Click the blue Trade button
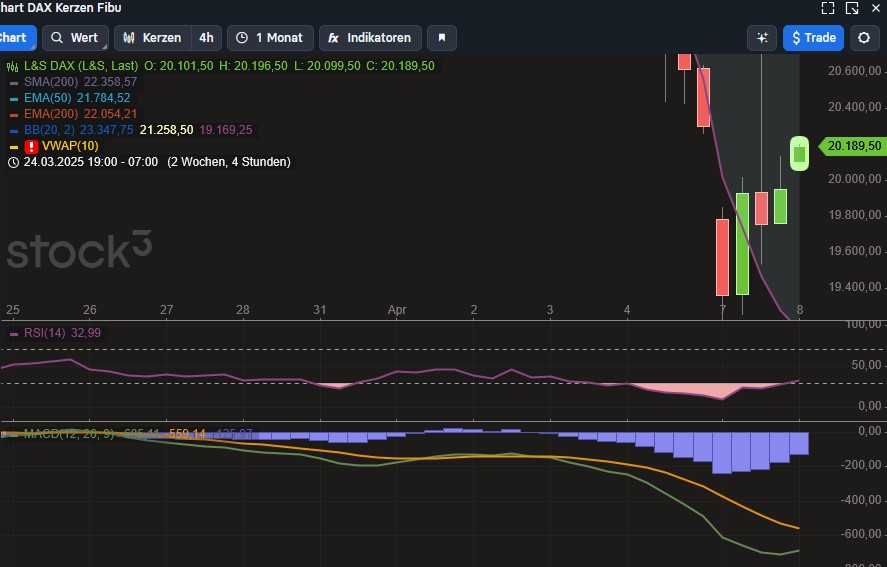 [813, 38]
